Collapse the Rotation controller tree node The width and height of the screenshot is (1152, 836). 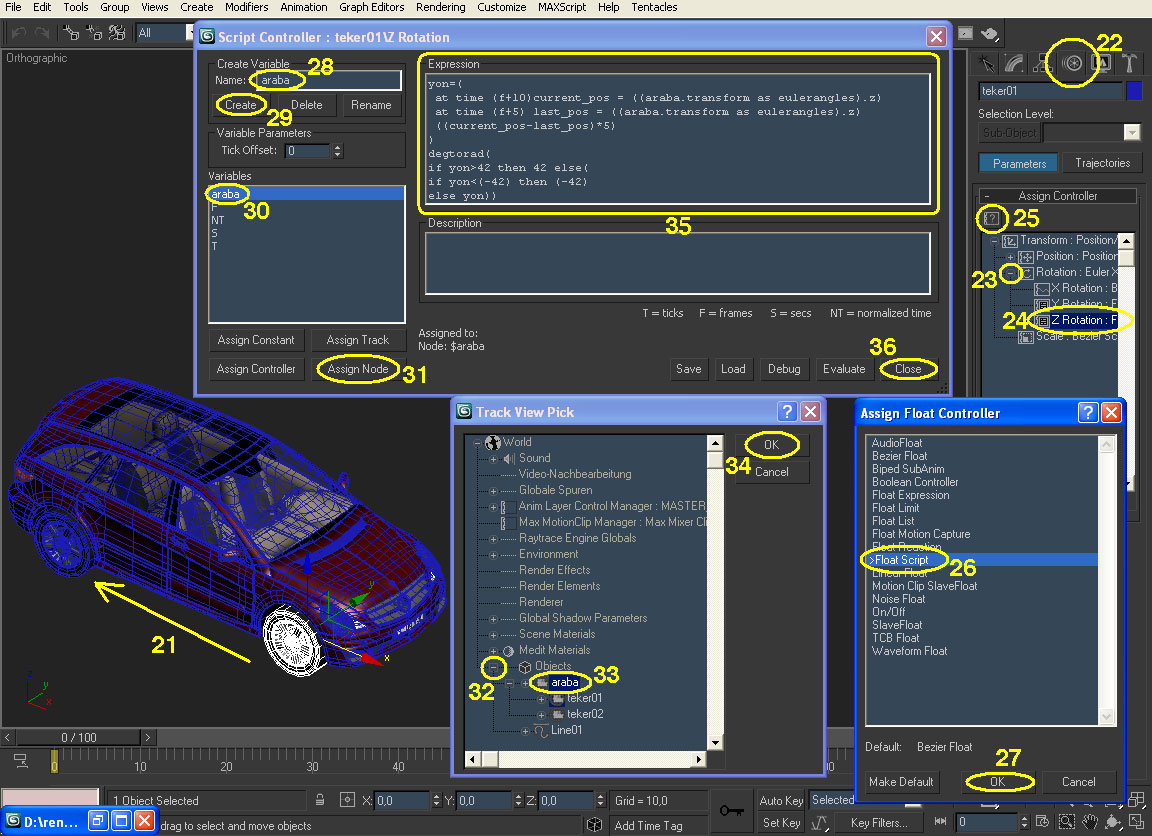(x=1010, y=272)
